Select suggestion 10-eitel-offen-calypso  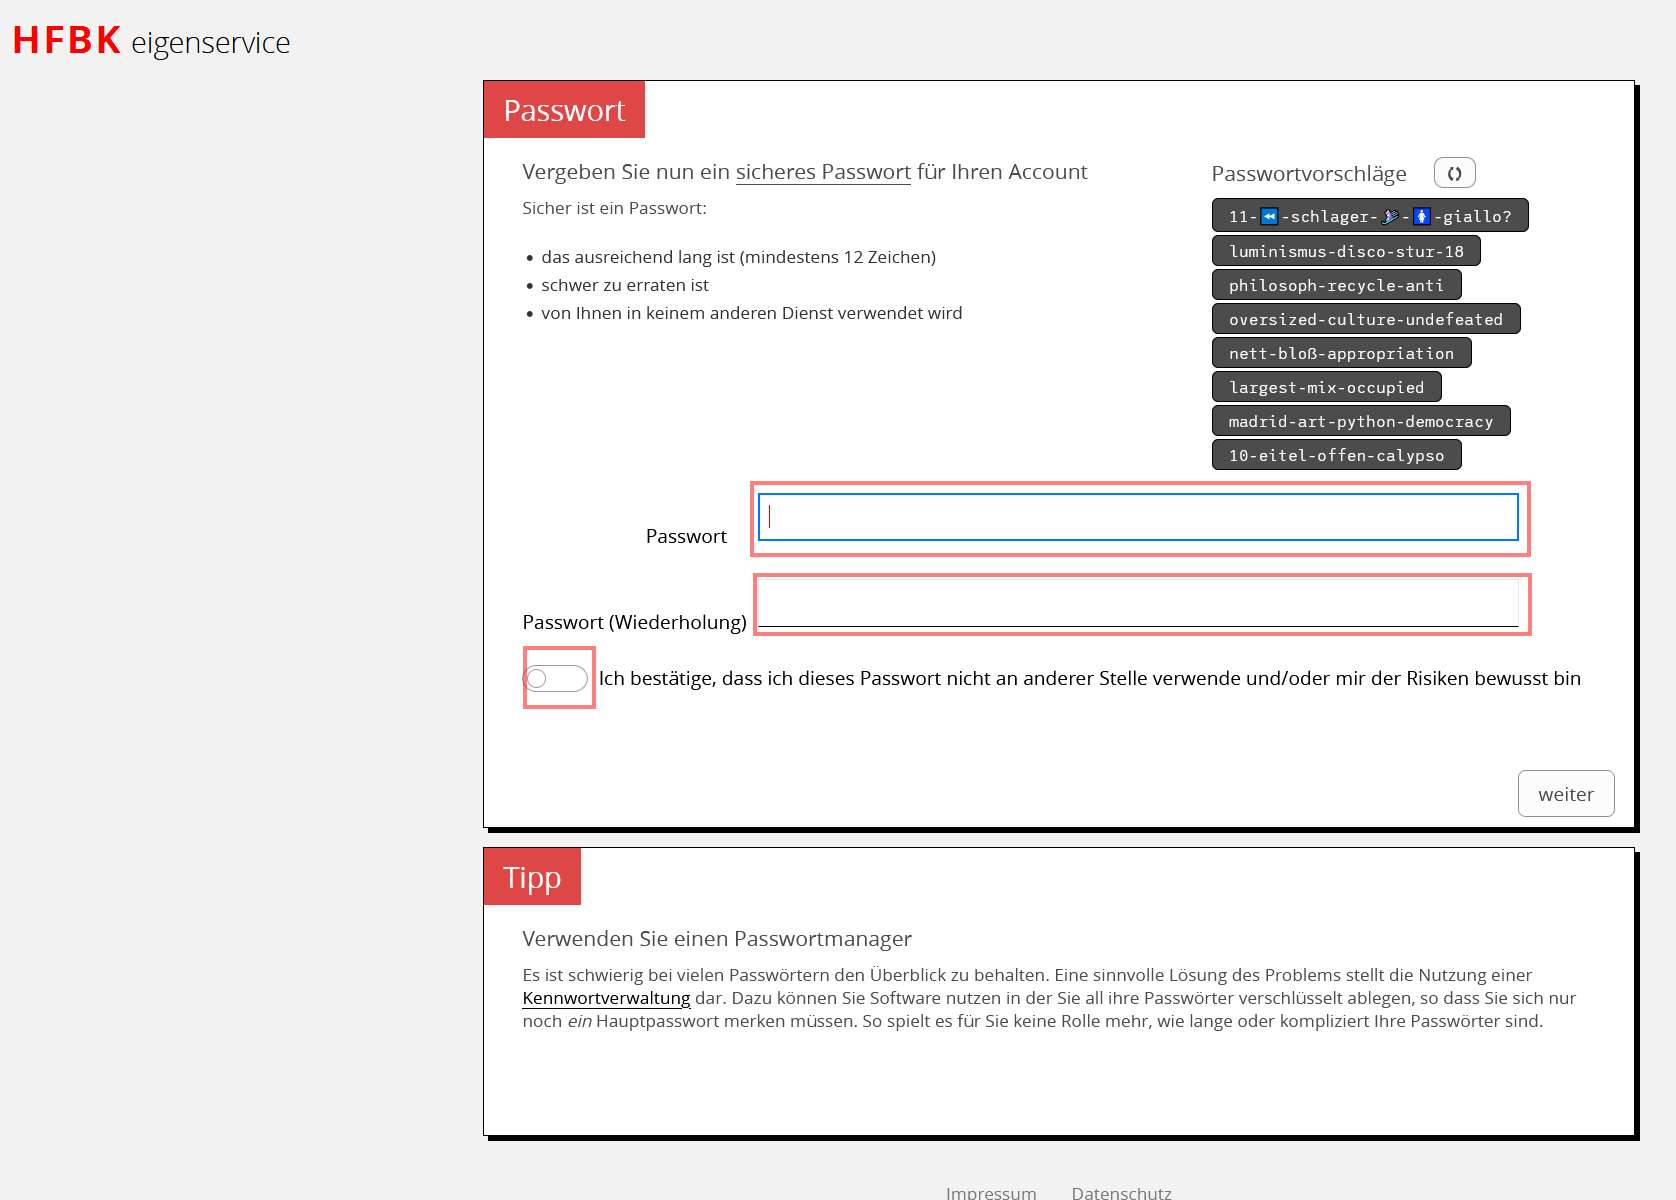pyautogui.click(x=1335, y=455)
